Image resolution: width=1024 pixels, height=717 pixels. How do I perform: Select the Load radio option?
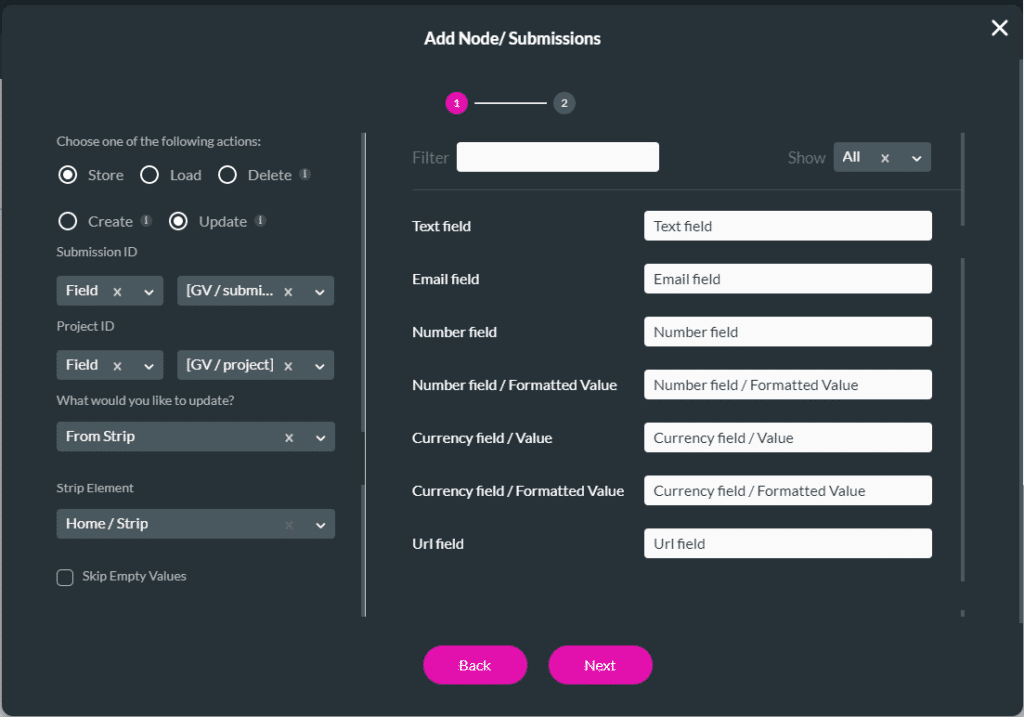[150, 175]
